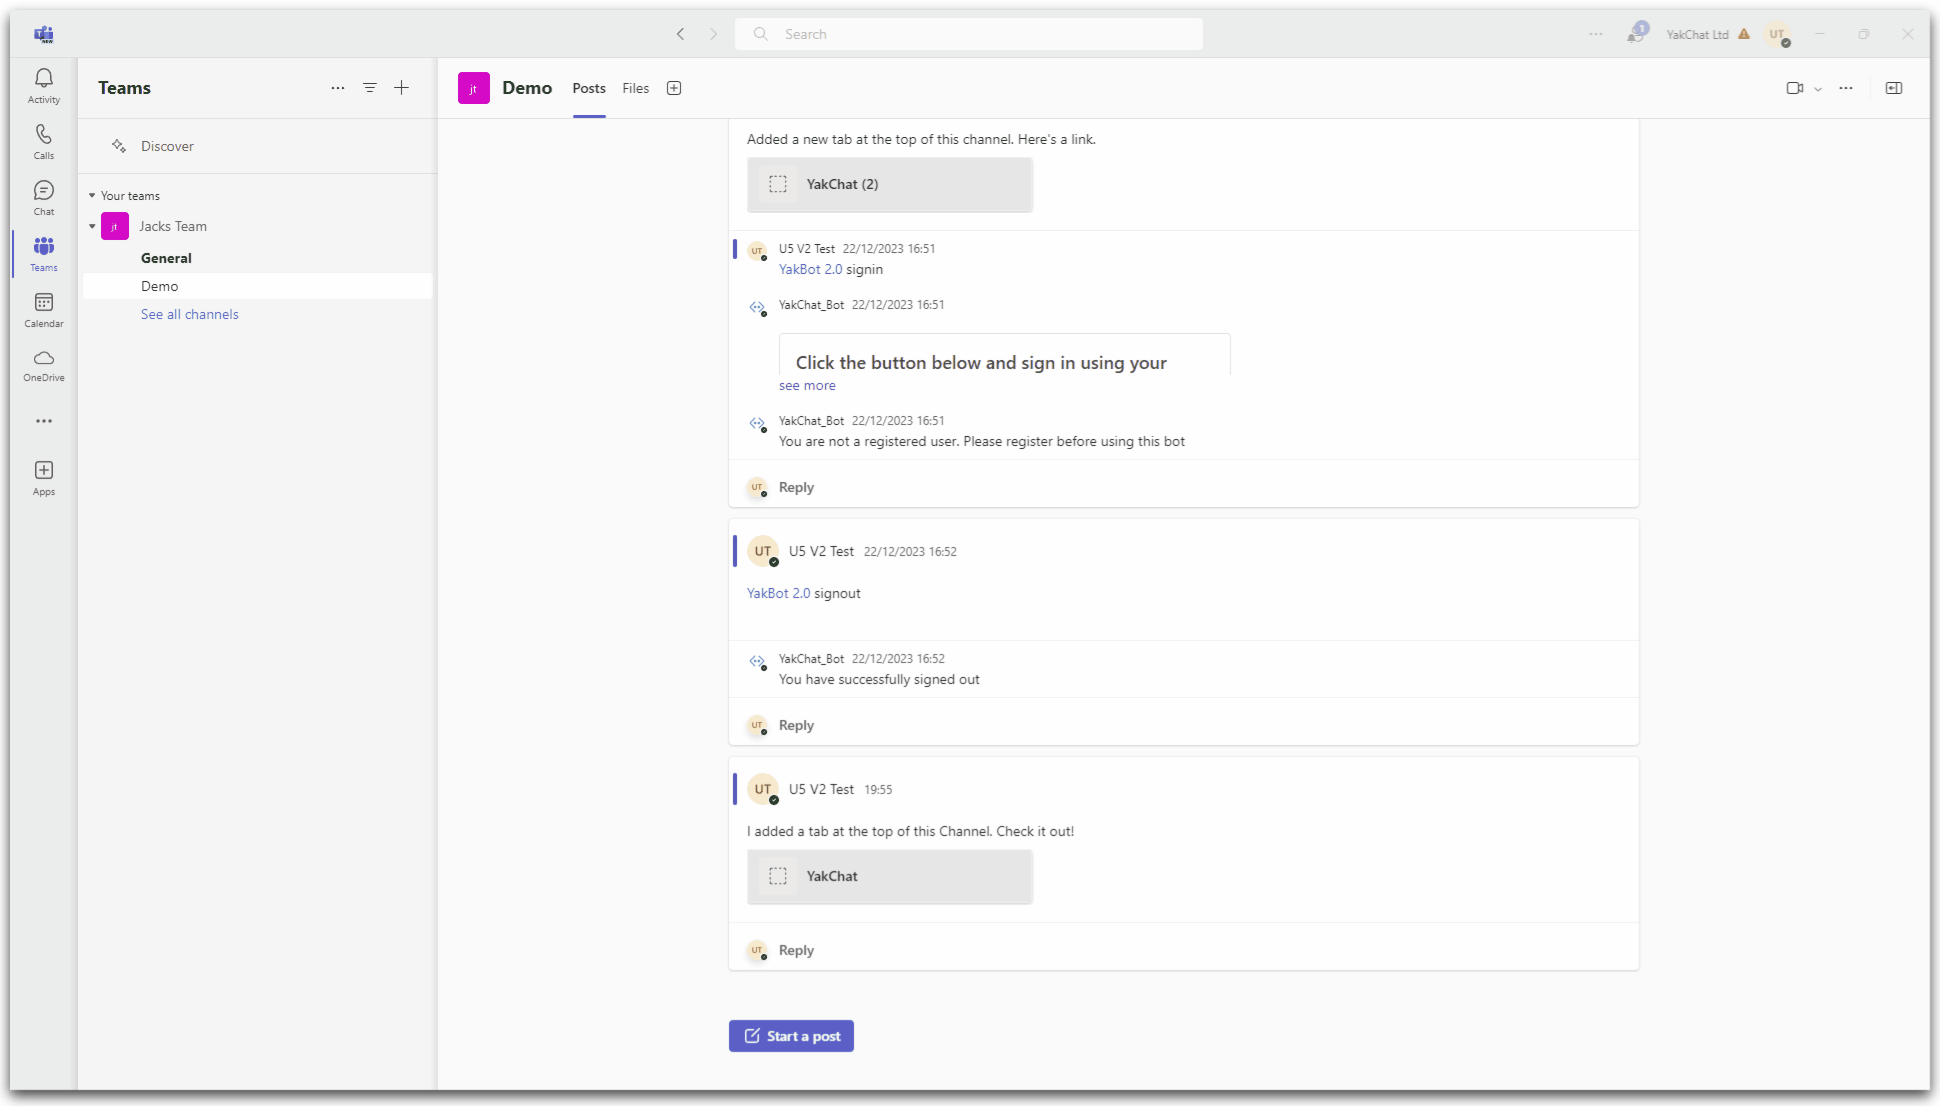1940x1106 pixels.
Task: Click Jacks Team name
Action: [x=173, y=227]
